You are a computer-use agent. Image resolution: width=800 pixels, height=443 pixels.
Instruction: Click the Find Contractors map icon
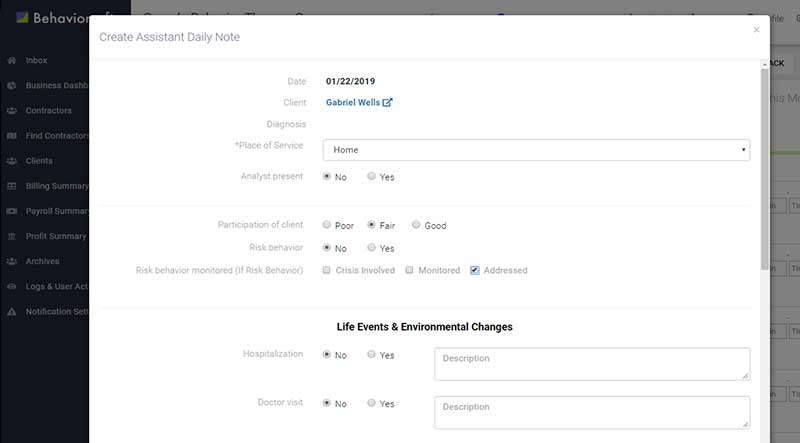(x=11, y=135)
